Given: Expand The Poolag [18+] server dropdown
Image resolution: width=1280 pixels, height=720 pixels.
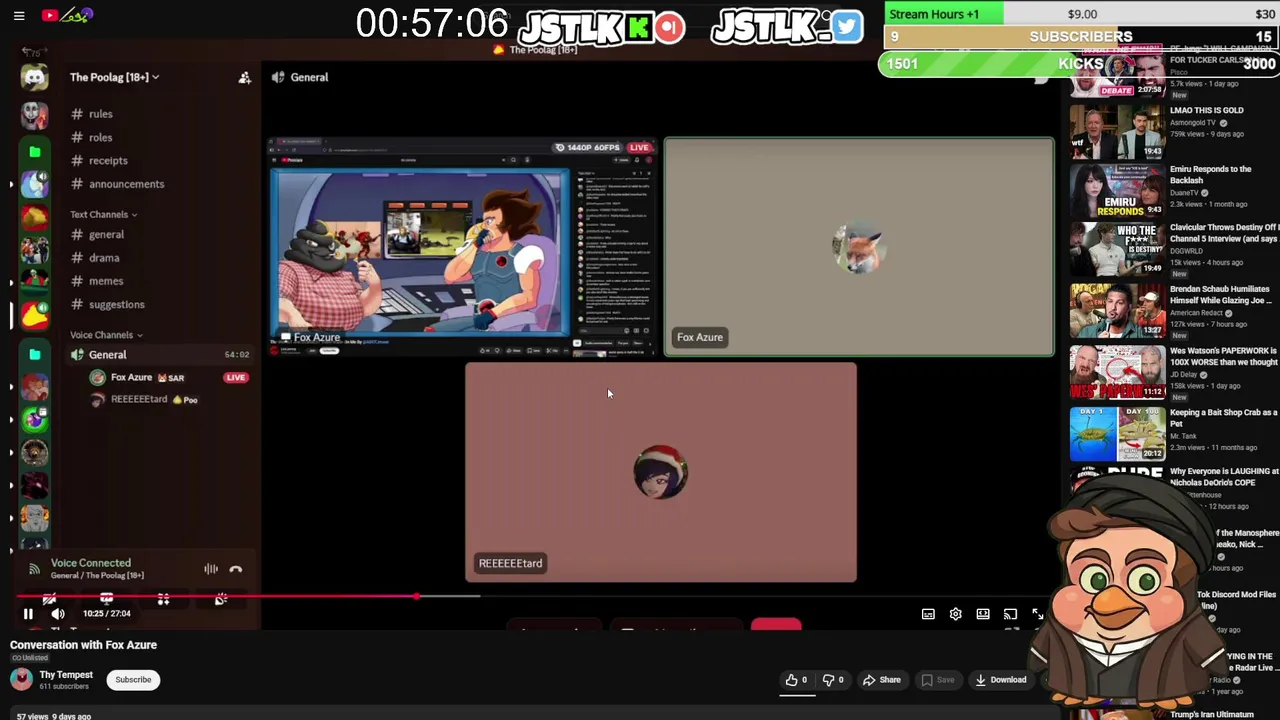Looking at the screenshot, I should [x=114, y=77].
